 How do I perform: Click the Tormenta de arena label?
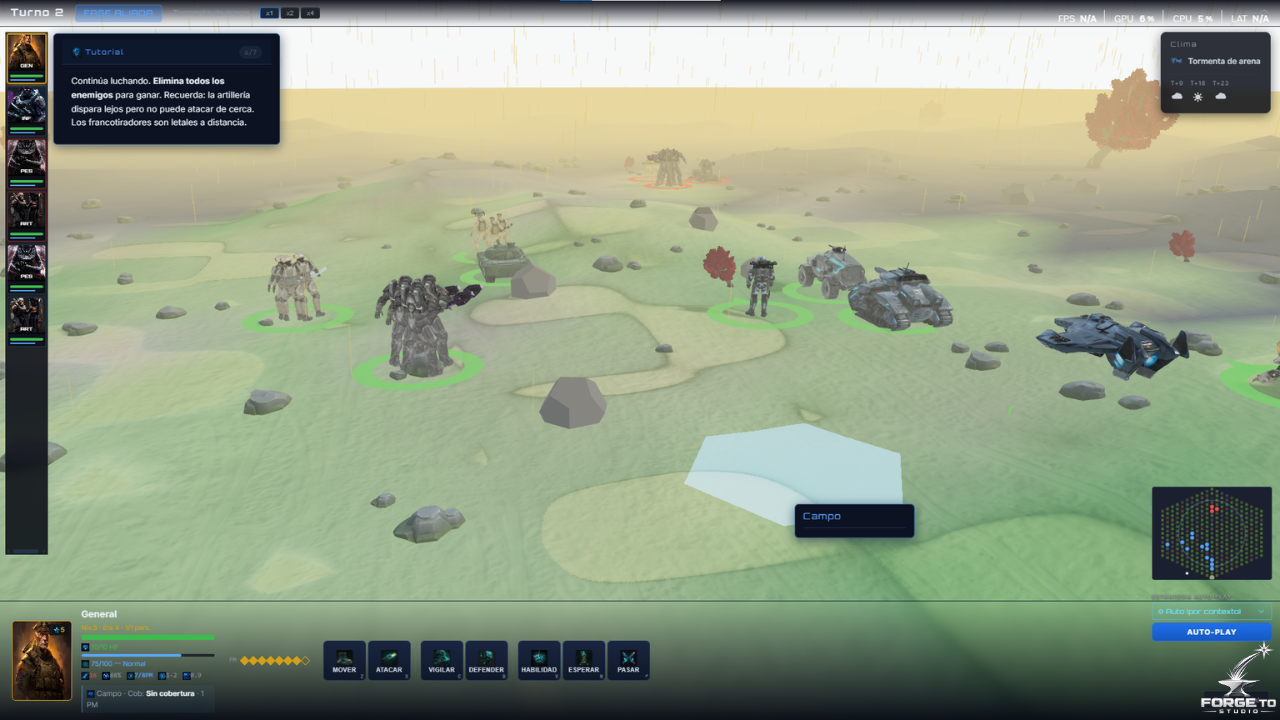pyautogui.click(x=1224, y=61)
